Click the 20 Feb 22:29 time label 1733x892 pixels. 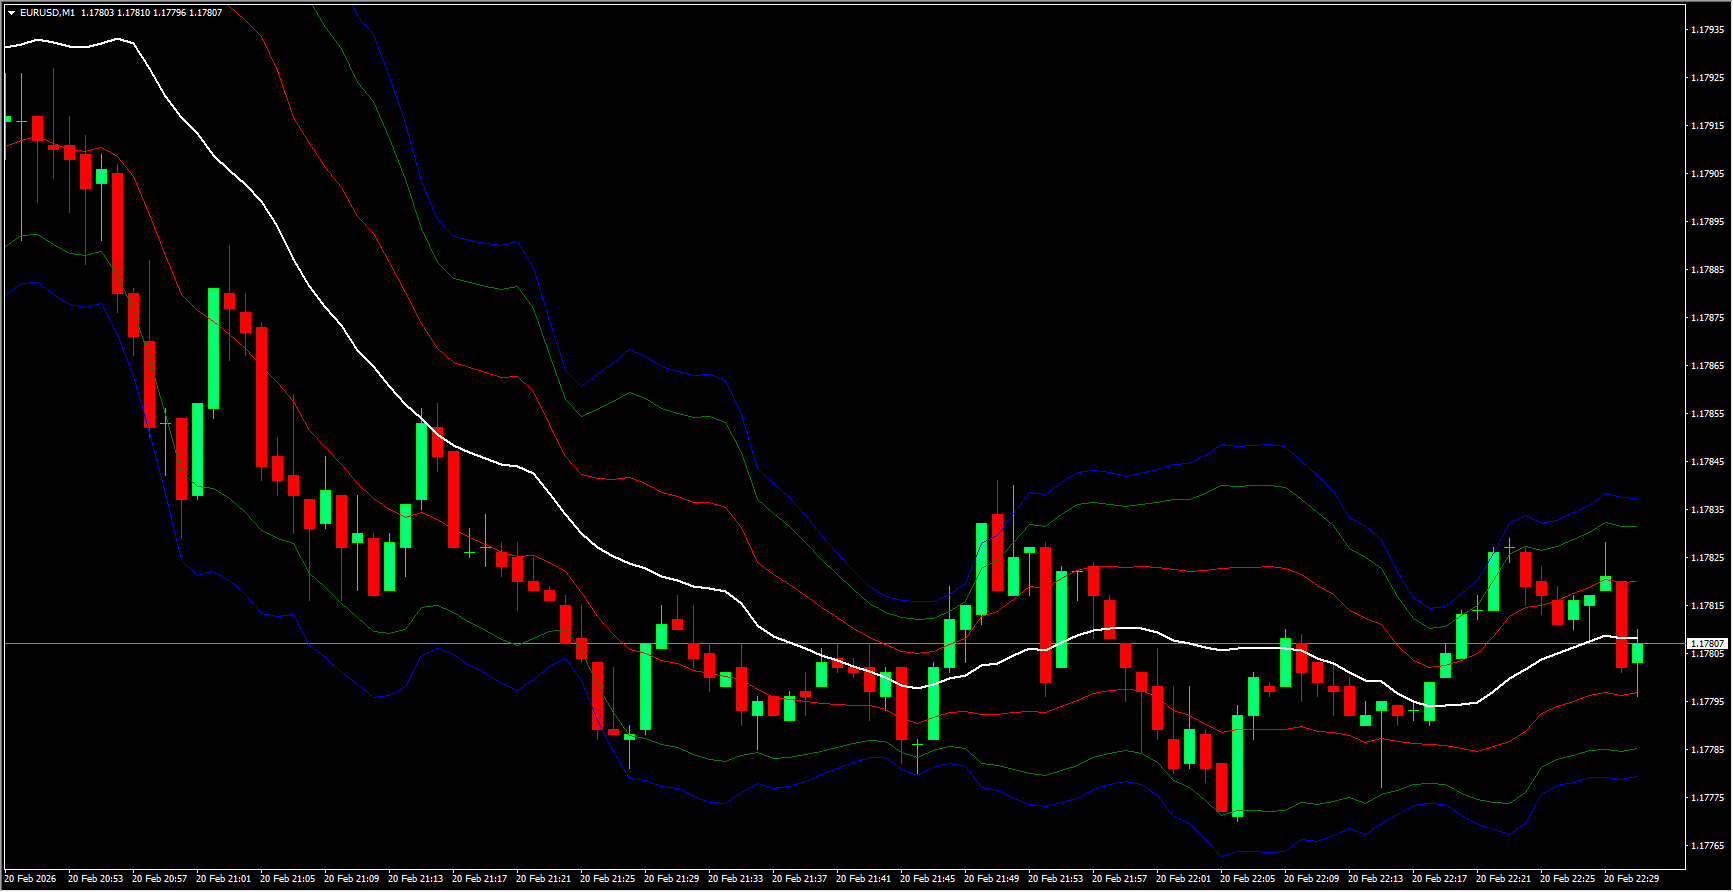tap(1631, 879)
